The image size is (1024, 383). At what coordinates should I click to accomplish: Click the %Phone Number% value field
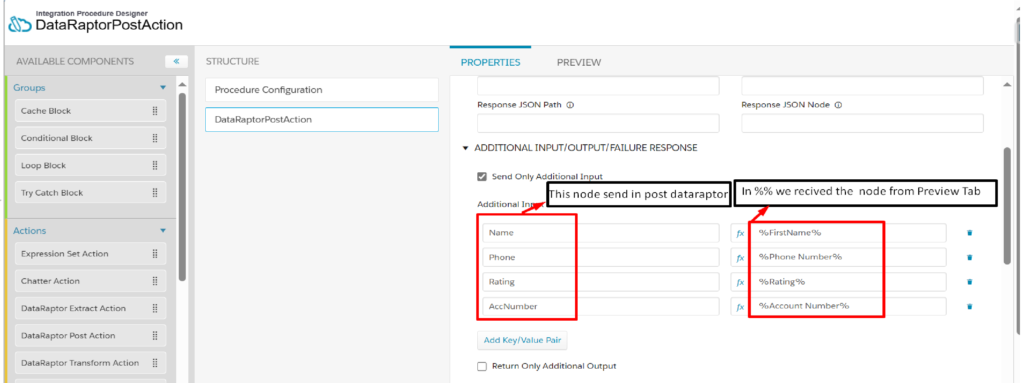coord(849,258)
